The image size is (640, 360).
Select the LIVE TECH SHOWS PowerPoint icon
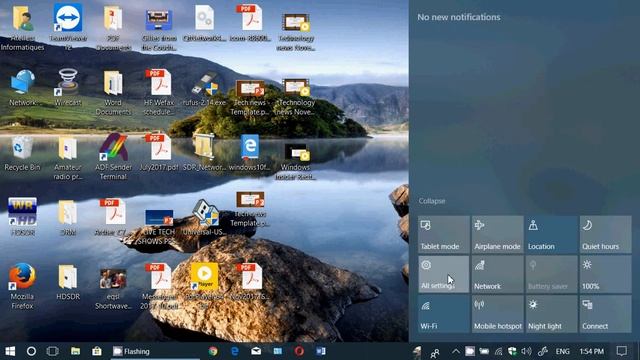pos(159,227)
